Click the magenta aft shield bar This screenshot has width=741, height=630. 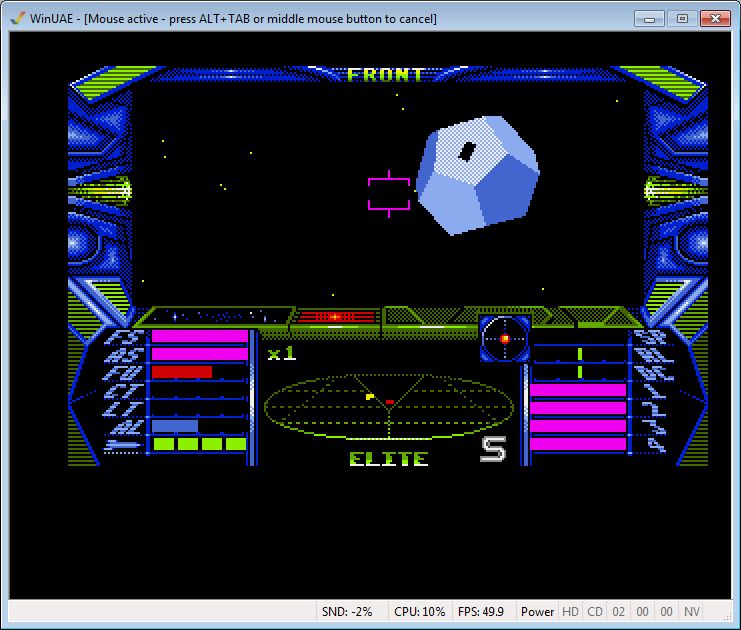coord(200,354)
